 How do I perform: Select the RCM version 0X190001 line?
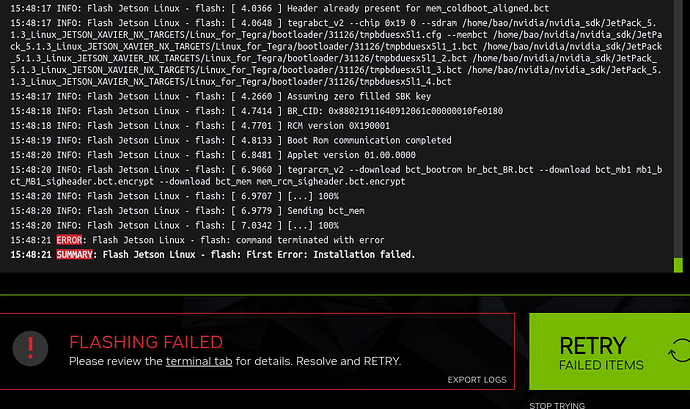tap(200, 126)
